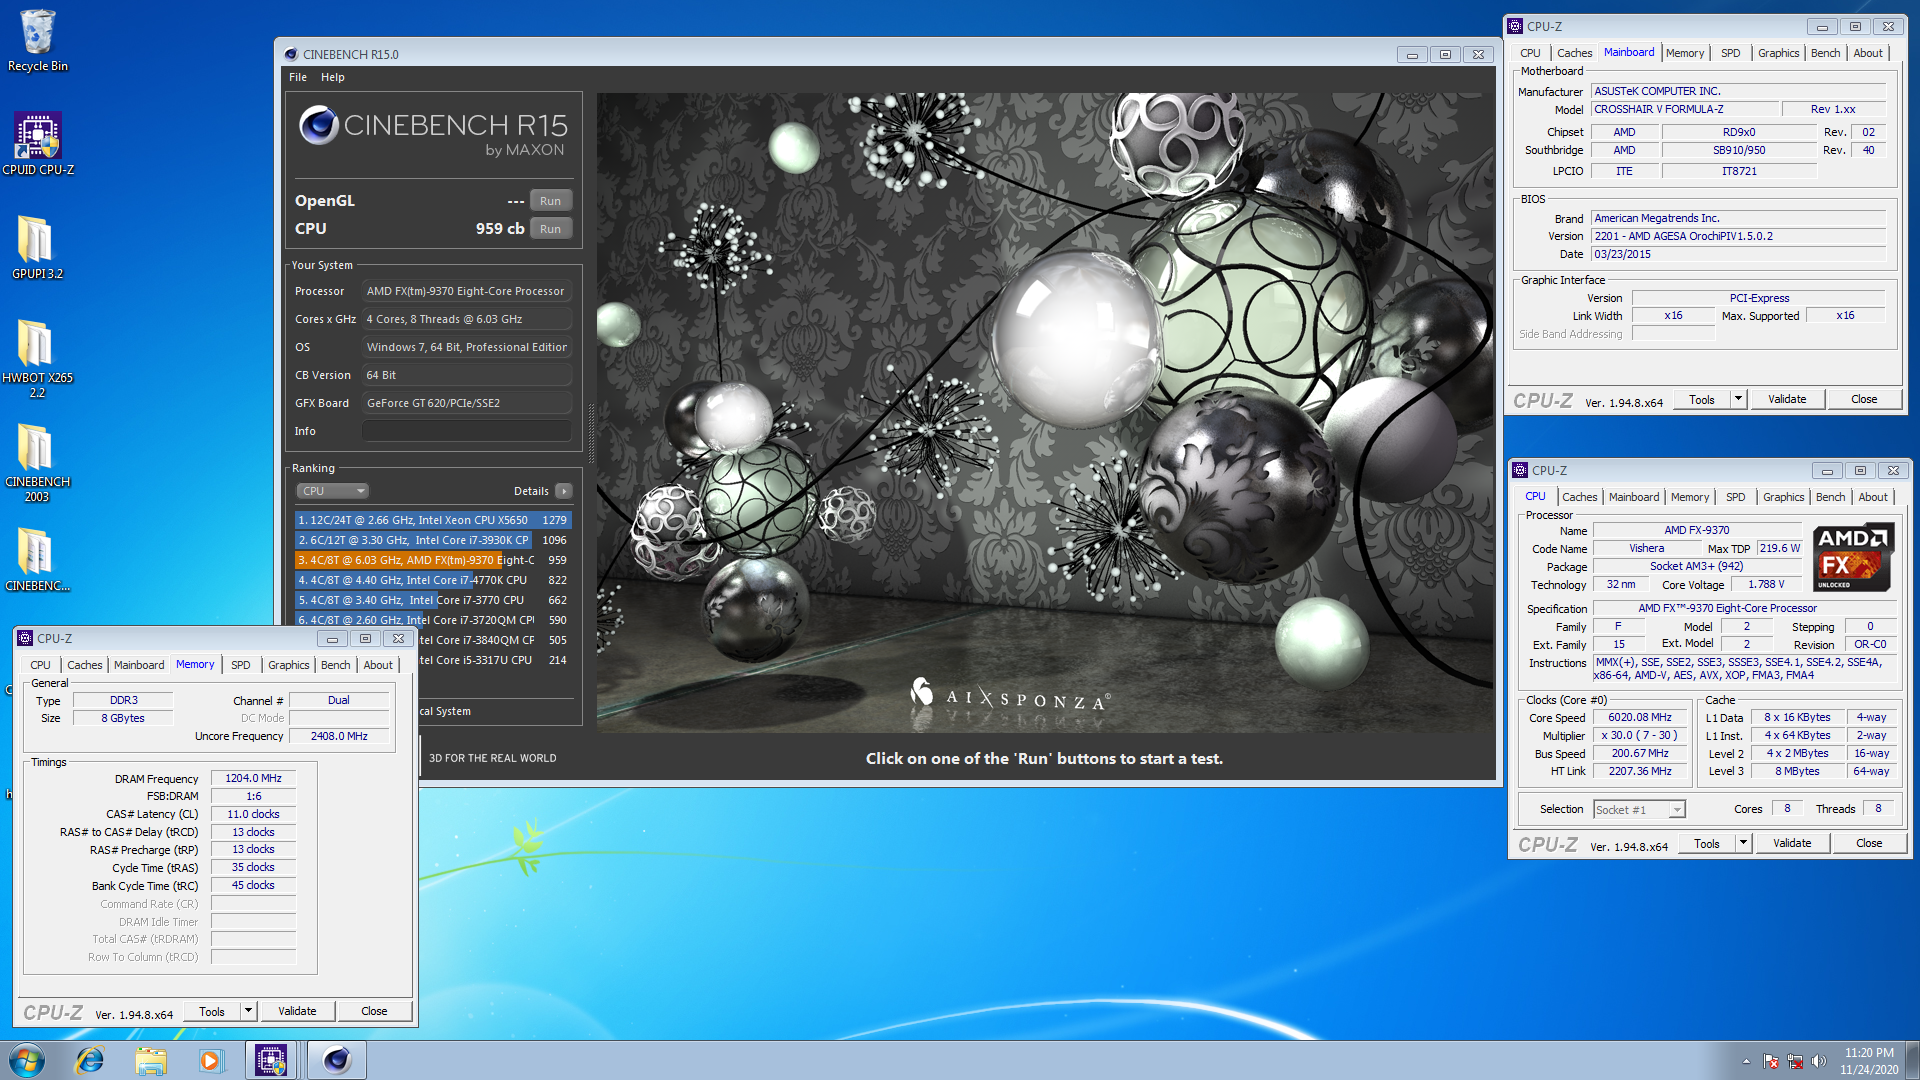Click the CPU-Z title bar icon in Mainboard window
The height and width of the screenshot is (1080, 1920).
(1516, 27)
